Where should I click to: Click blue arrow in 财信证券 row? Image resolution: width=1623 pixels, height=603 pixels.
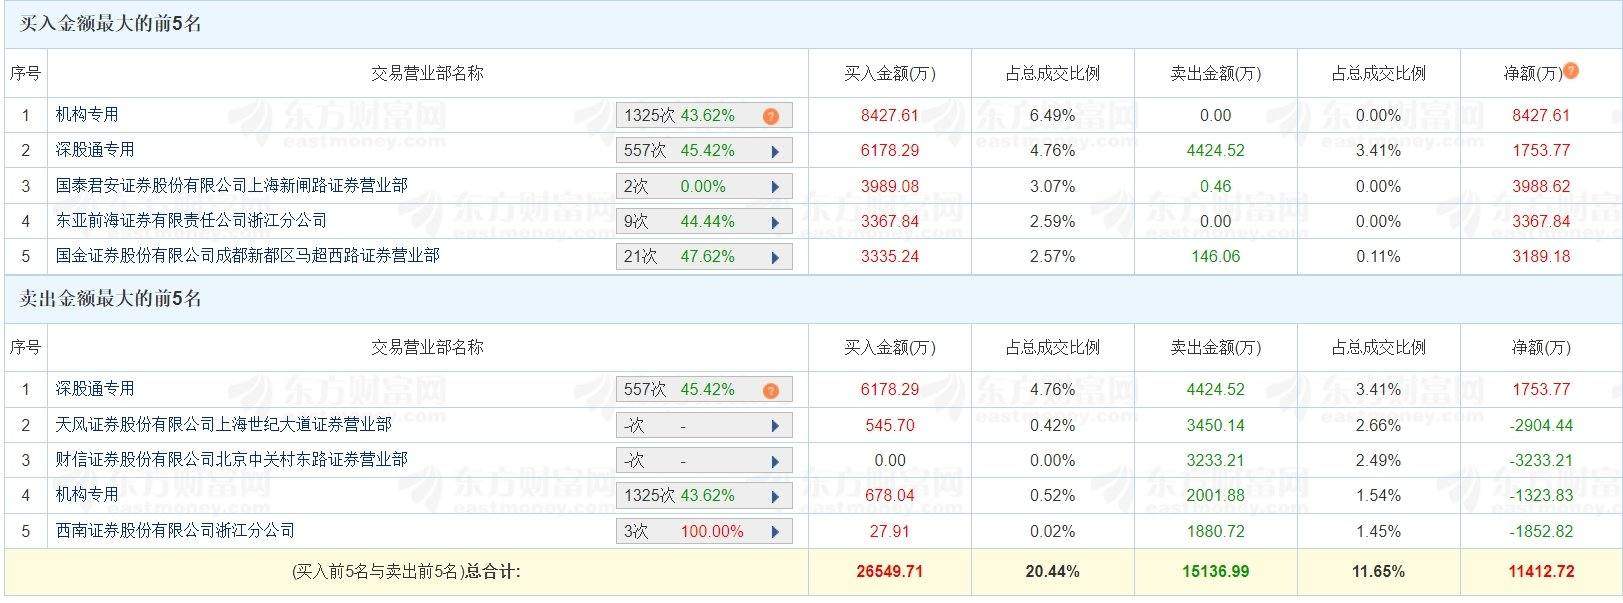(774, 461)
